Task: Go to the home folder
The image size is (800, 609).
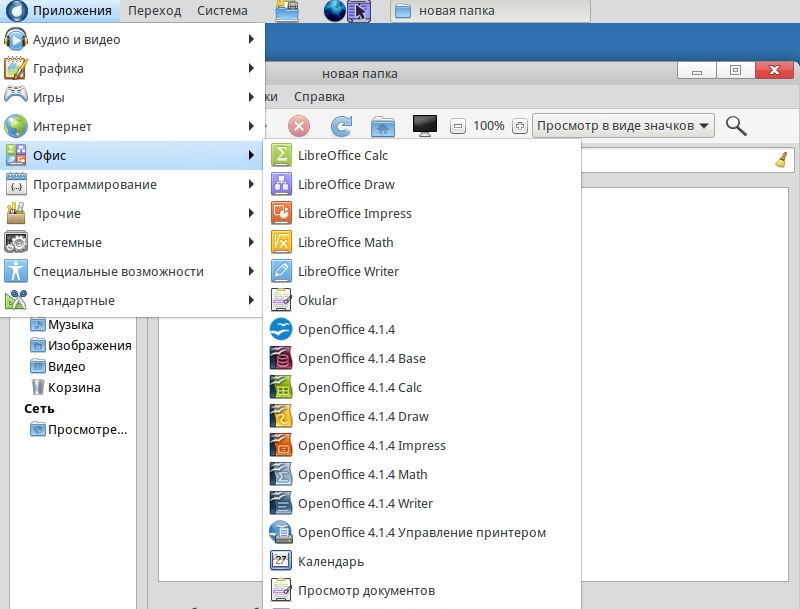Action: point(383,126)
